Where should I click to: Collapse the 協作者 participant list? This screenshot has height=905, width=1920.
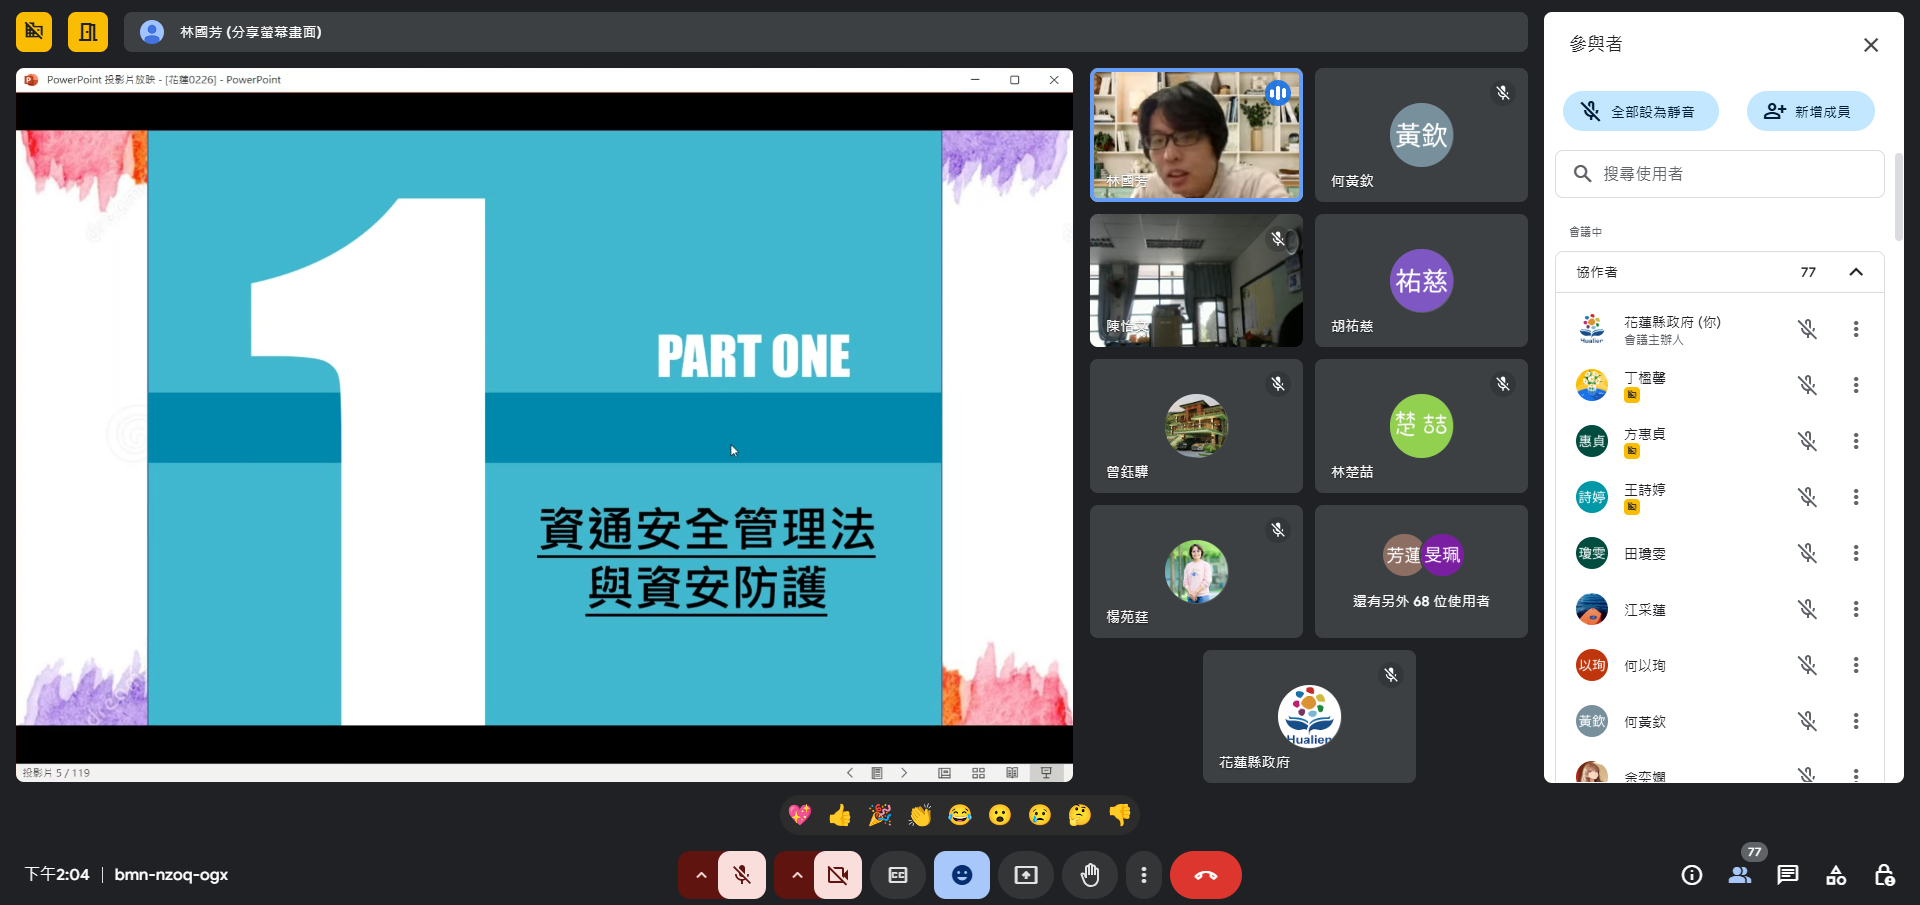click(x=1855, y=272)
